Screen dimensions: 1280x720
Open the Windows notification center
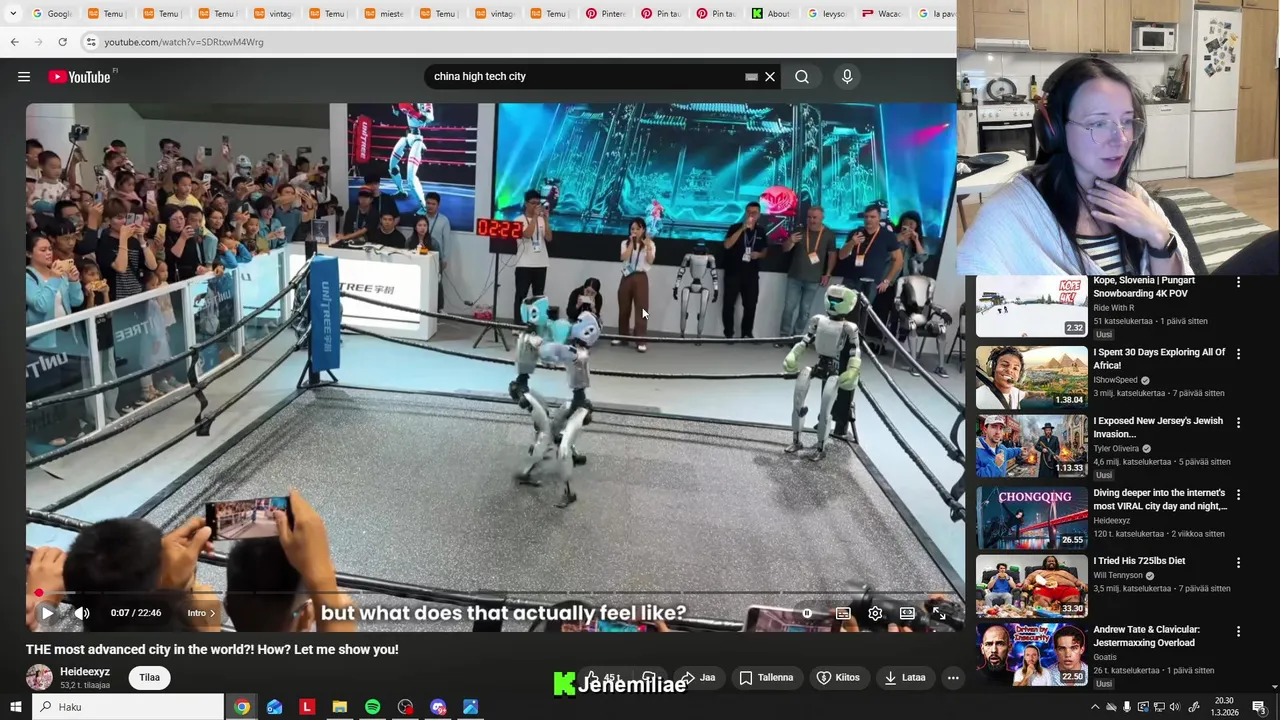[1259, 707]
